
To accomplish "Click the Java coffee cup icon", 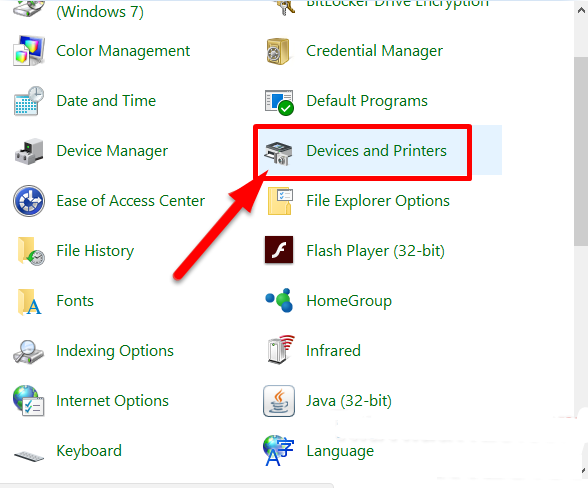I will tap(279, 401).
